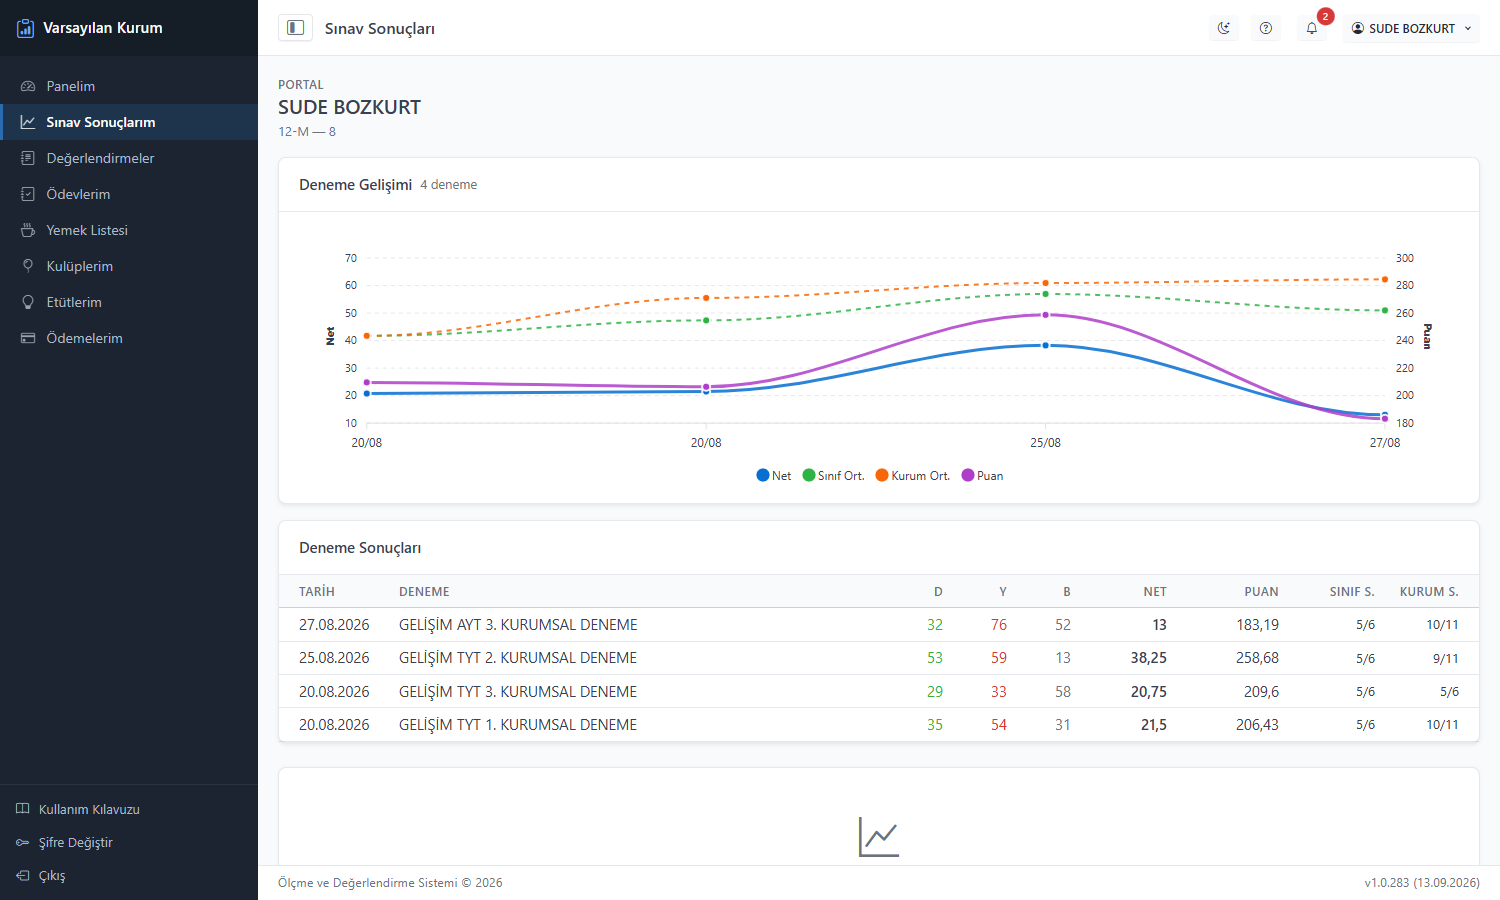Click the Panelim dashboard icon
The width and height of the screenshot is (1500, 900).
click(x=28, y=86)
